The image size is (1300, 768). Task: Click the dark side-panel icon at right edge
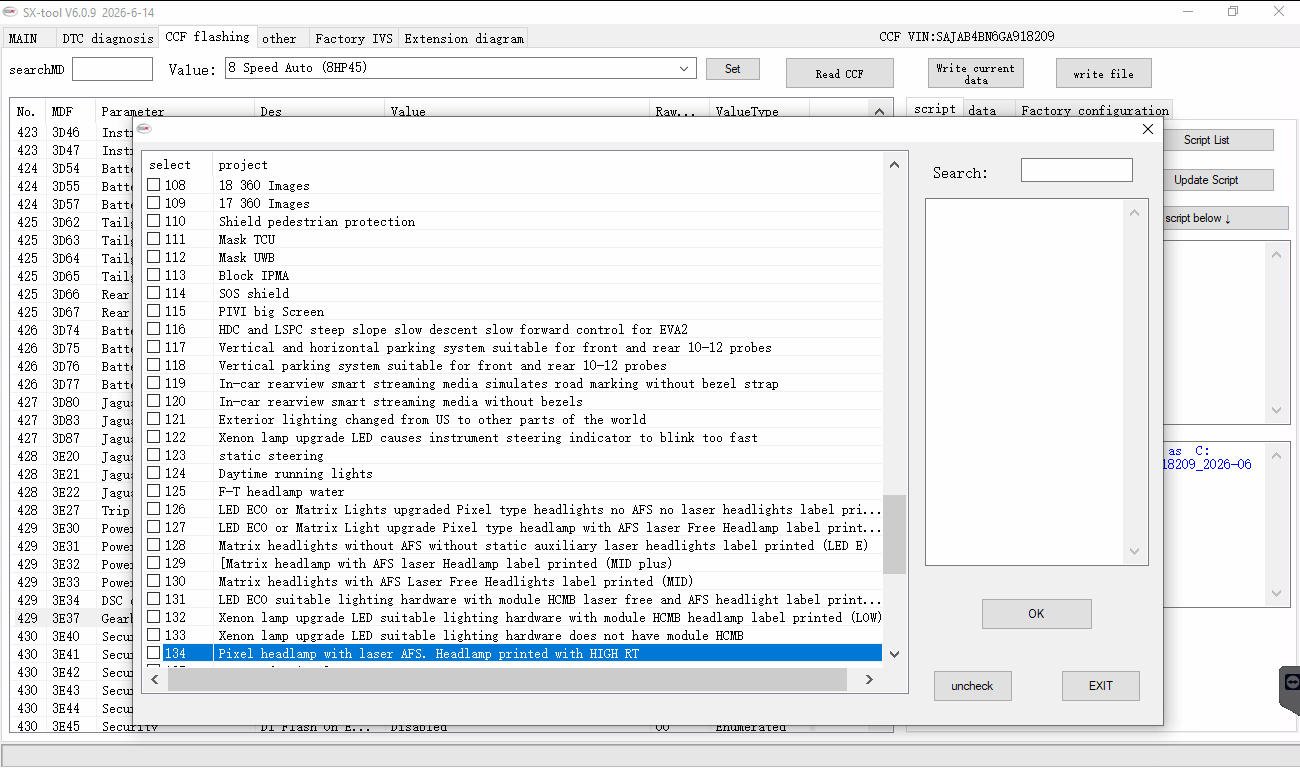1290,689
